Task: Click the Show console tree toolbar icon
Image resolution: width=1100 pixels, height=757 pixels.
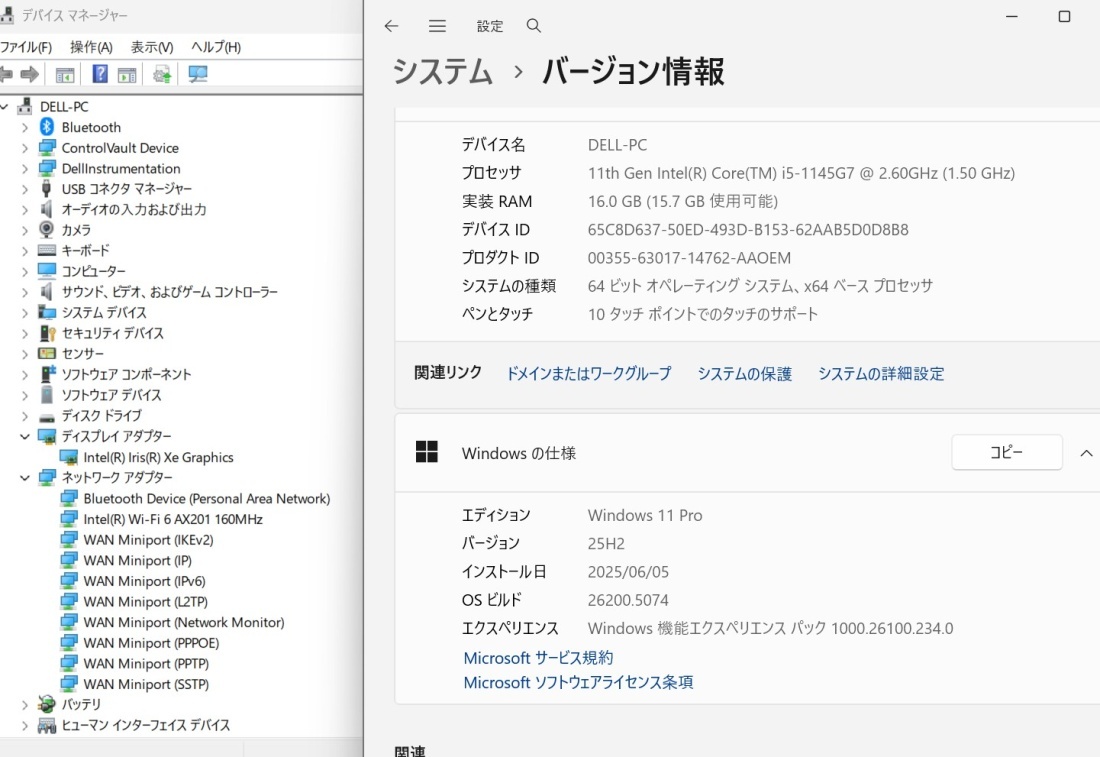Action: click(64, 73)
